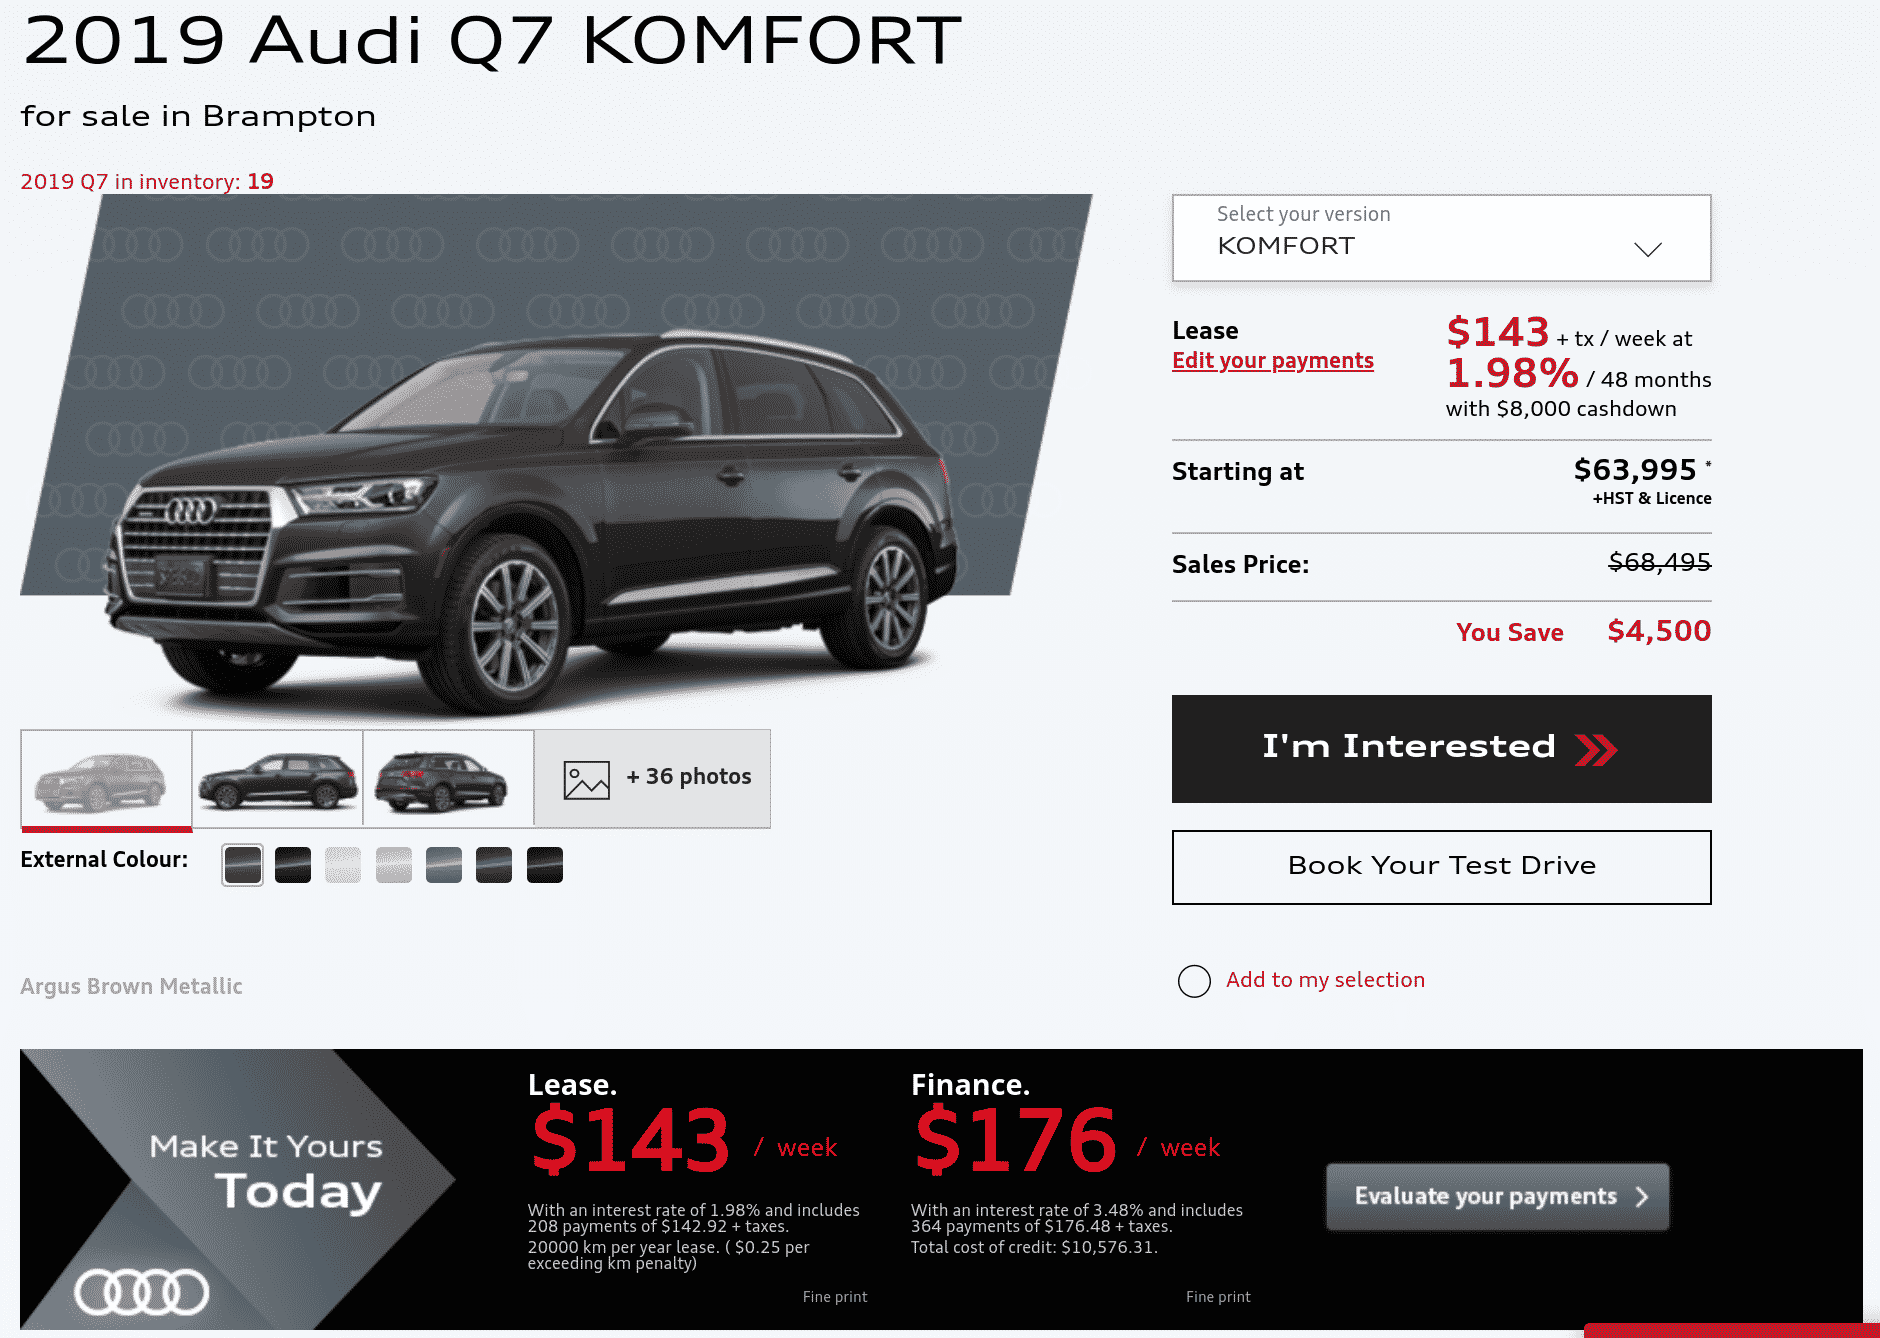Viewport: 1880px width, 1338px height.
Task: Click the dropdown chevron beside KOMFORT
Action: click(x=1648, y=249)
